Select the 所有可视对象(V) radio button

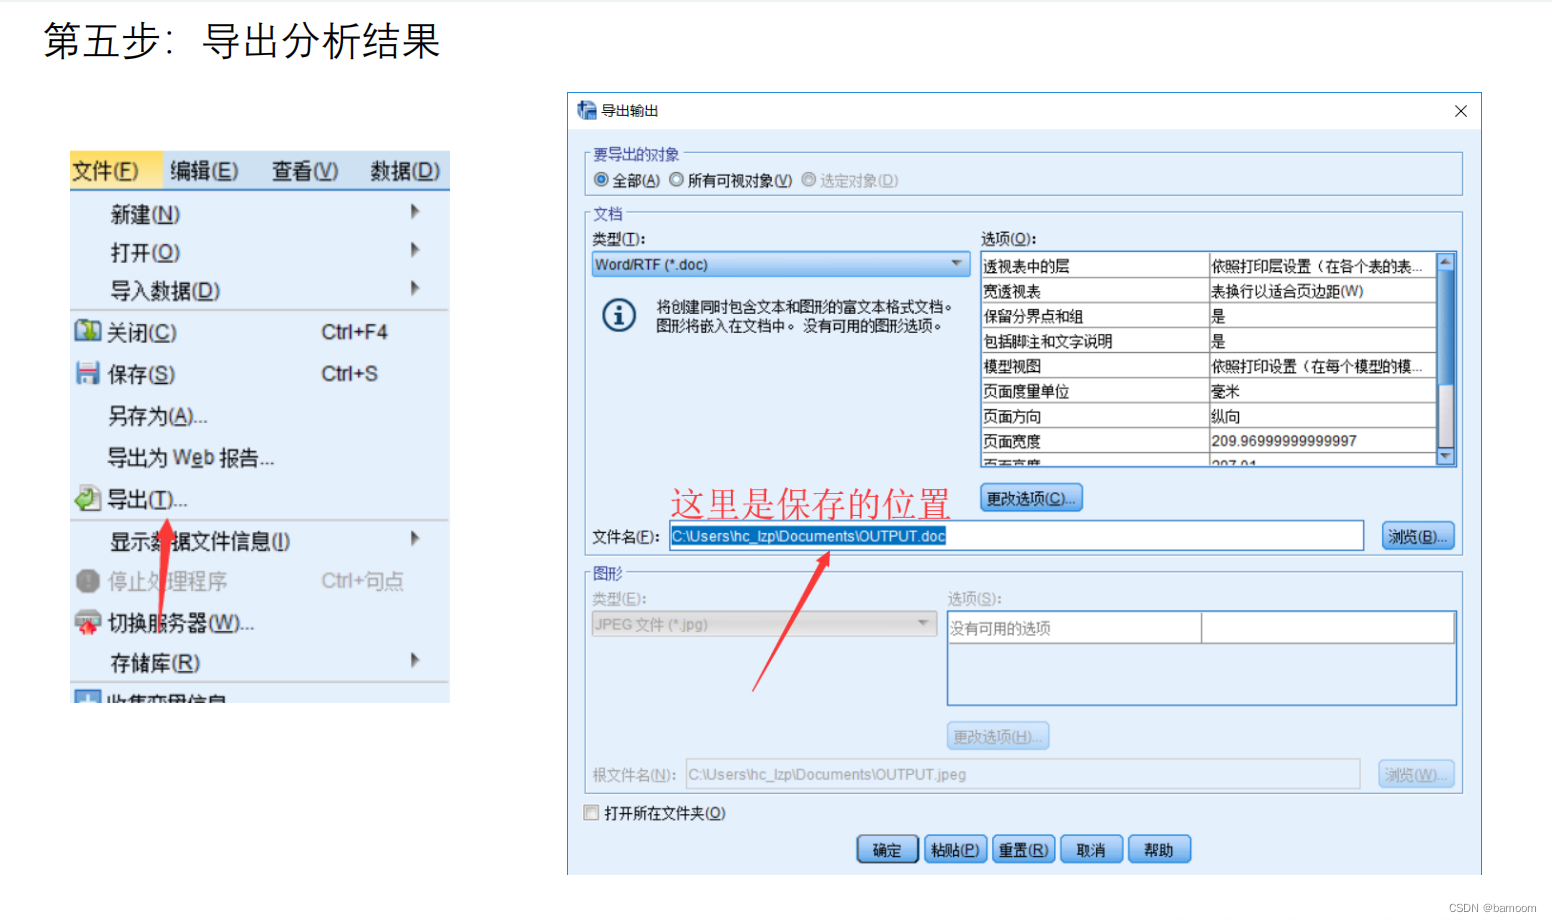[x=677, y=180]
